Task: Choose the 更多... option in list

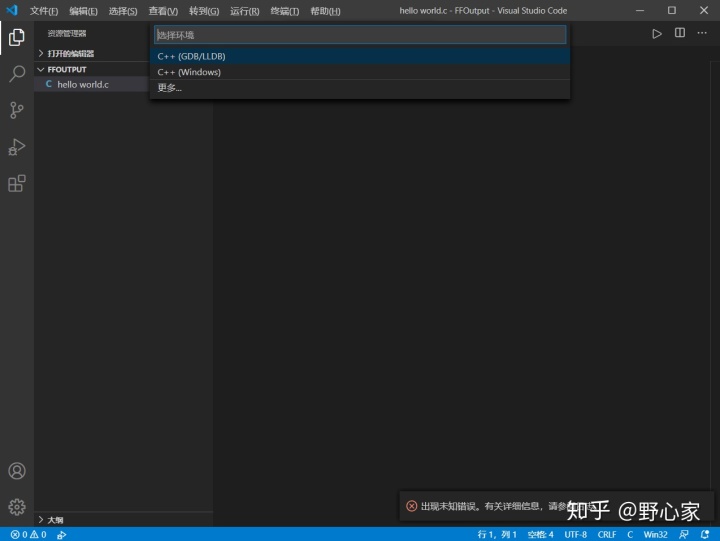Action: [360, 88]
